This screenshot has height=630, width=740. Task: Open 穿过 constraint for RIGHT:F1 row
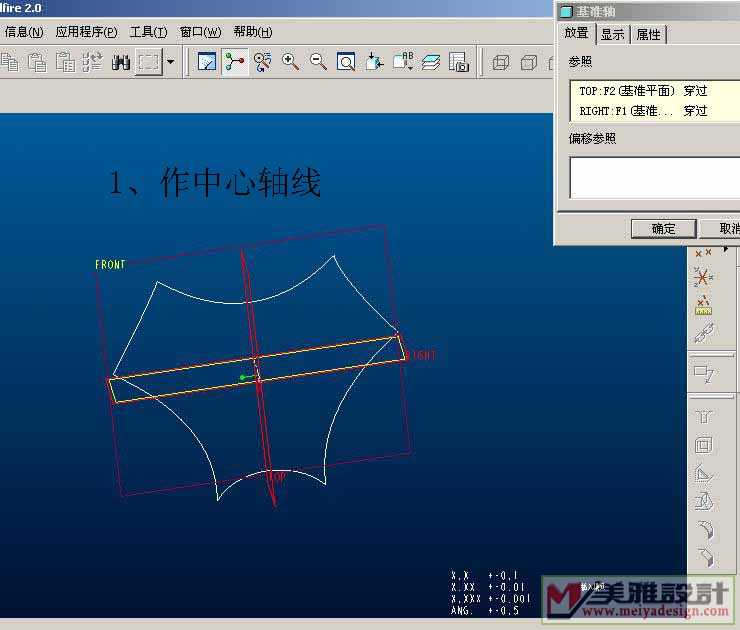click(695, 111)
